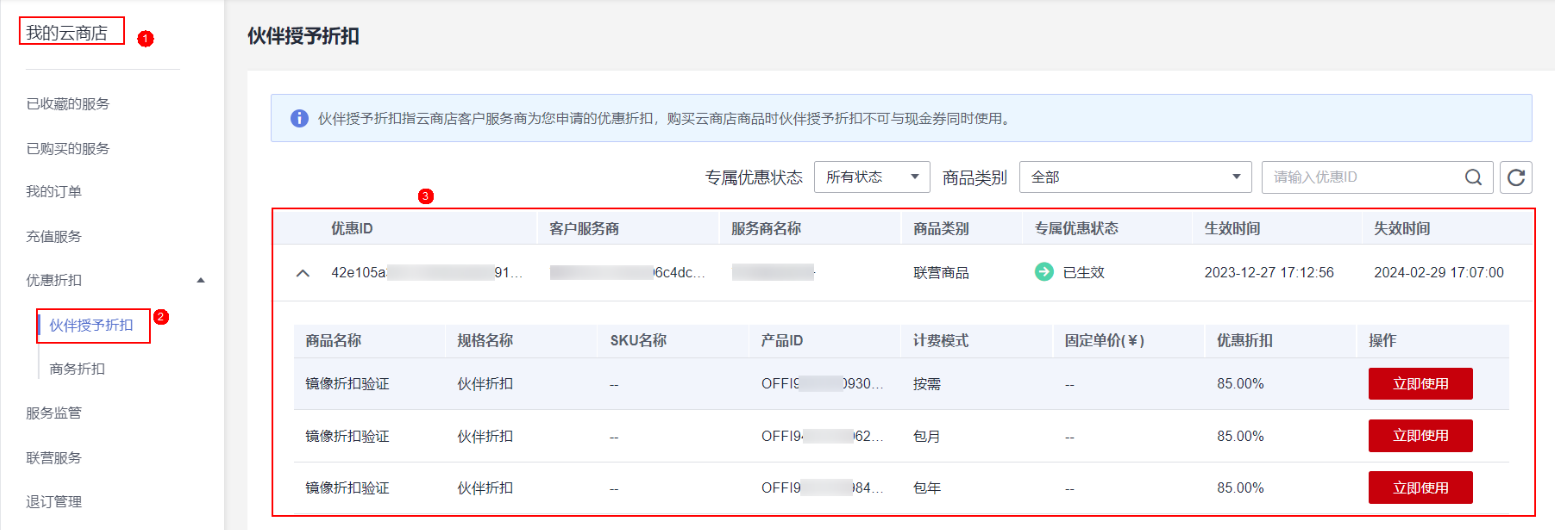Click the 我的云商店 sidebar title

click(x=67, y=32)
